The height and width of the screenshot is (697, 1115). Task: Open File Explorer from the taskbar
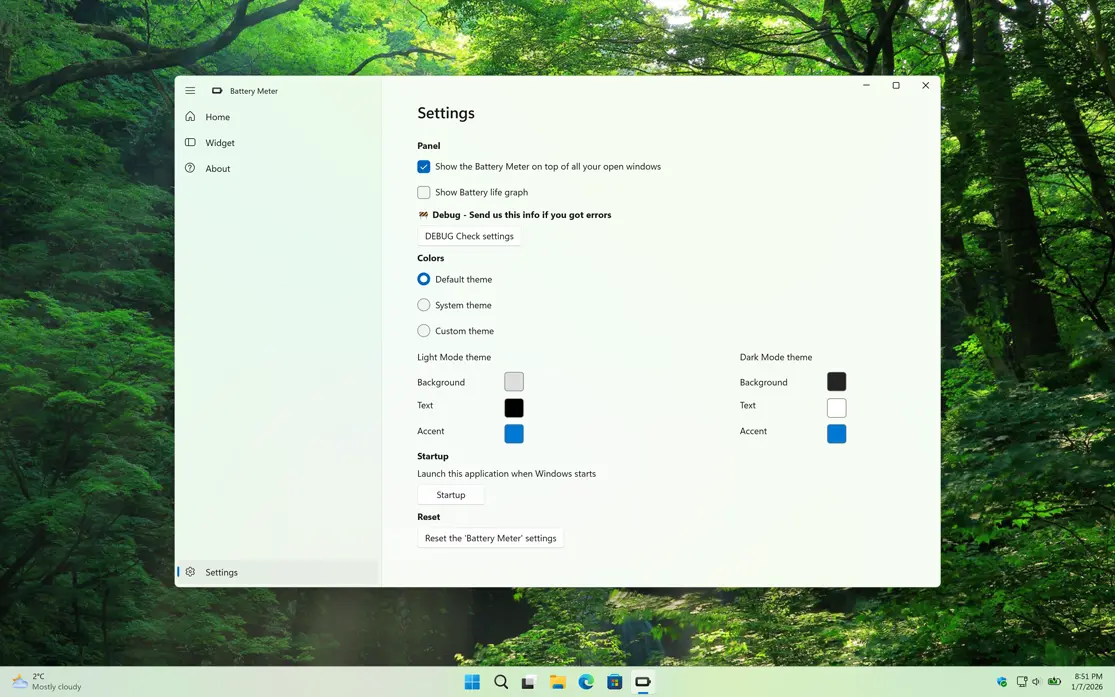coord(558,682)
